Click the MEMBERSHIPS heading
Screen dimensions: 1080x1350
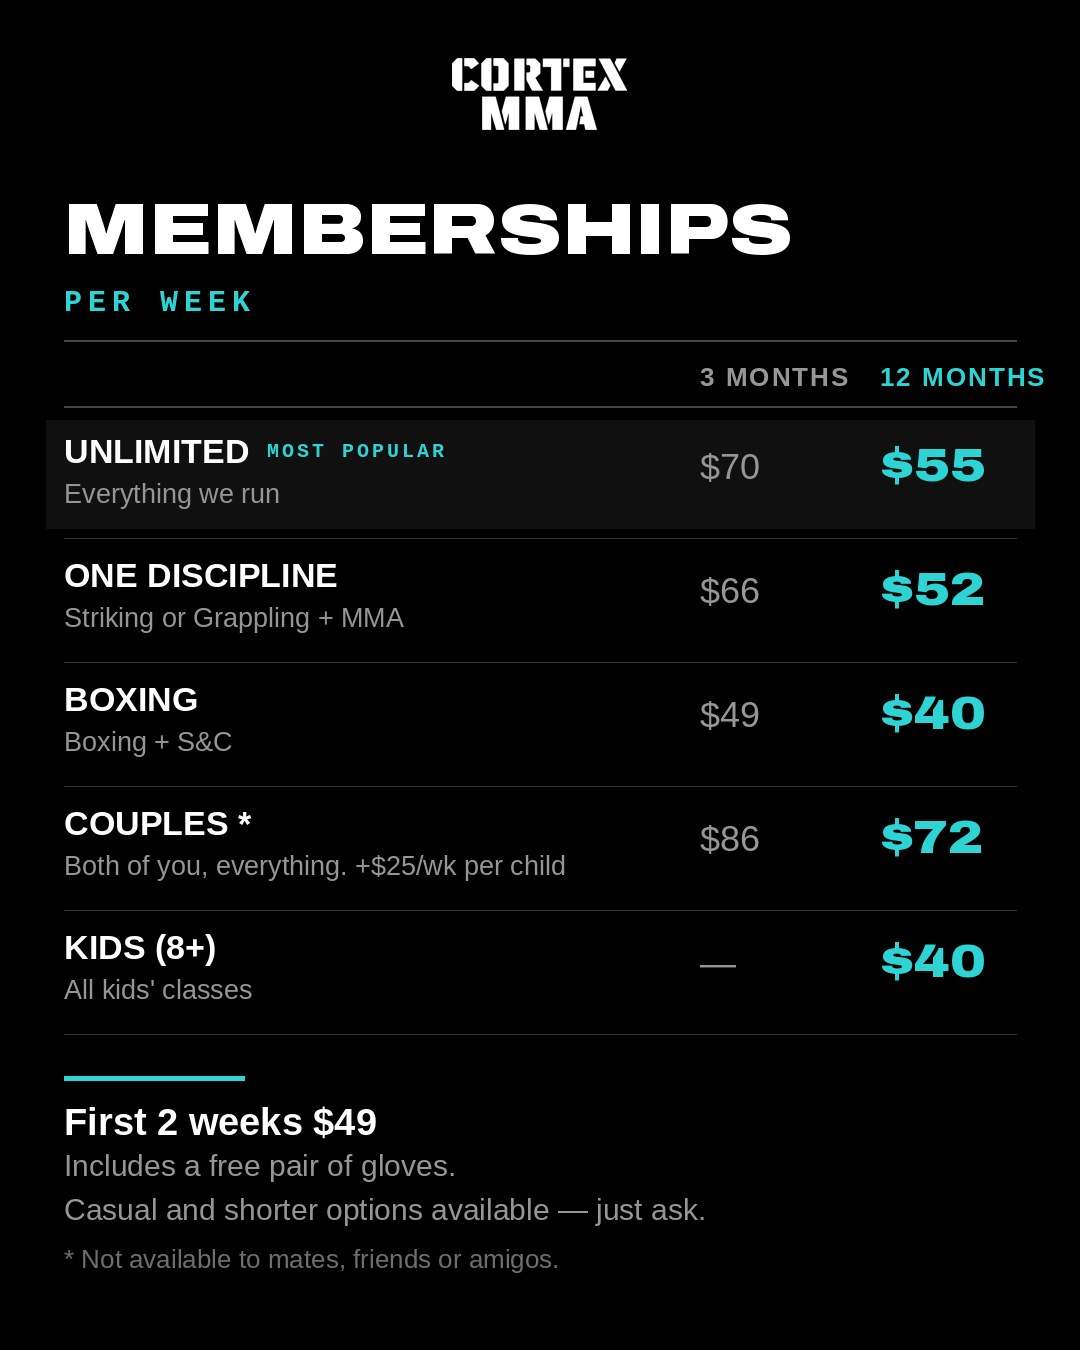428,231
